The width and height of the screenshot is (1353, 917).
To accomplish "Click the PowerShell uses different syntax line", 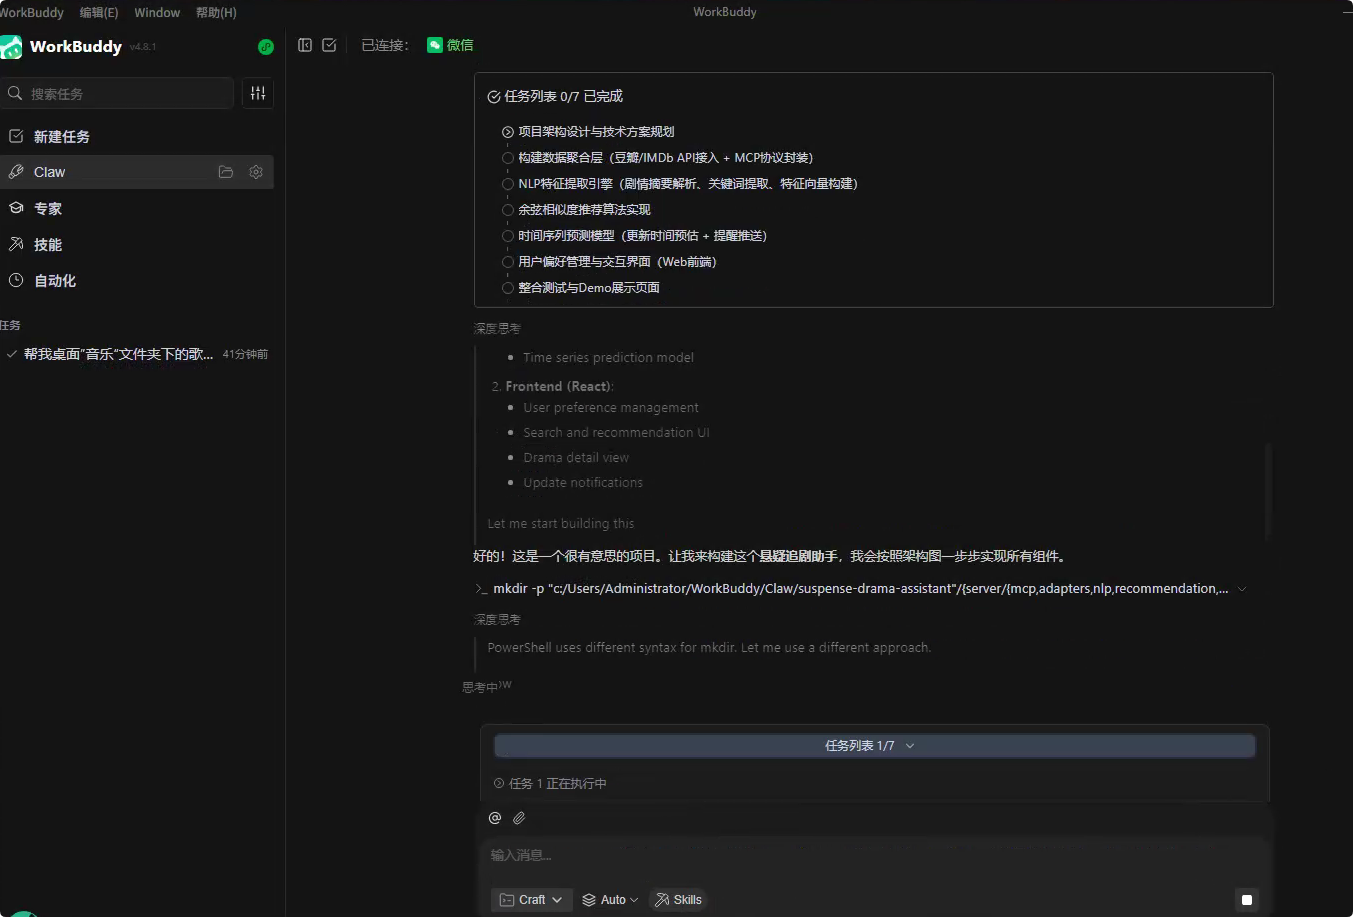I will click(x=709, y=648).
